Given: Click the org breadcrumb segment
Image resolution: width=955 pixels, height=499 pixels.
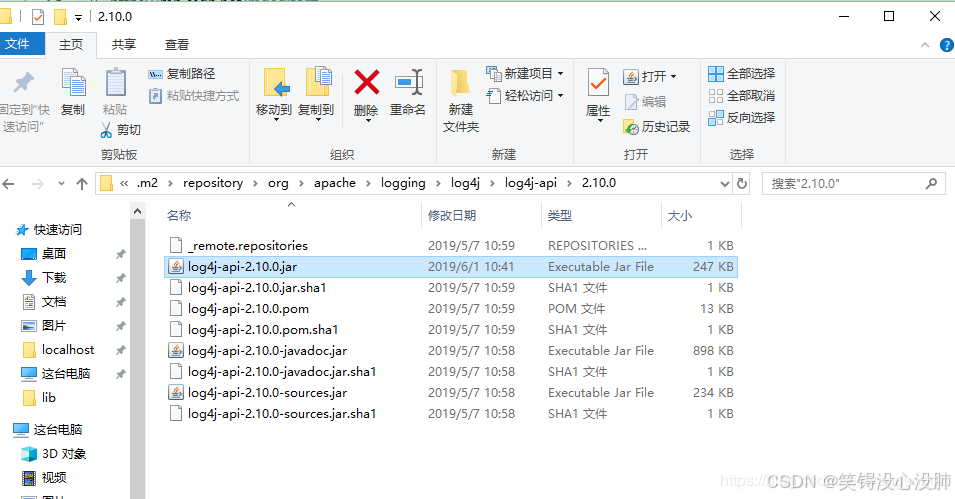Looking at the screenshot, I should [x=278, y=183].
